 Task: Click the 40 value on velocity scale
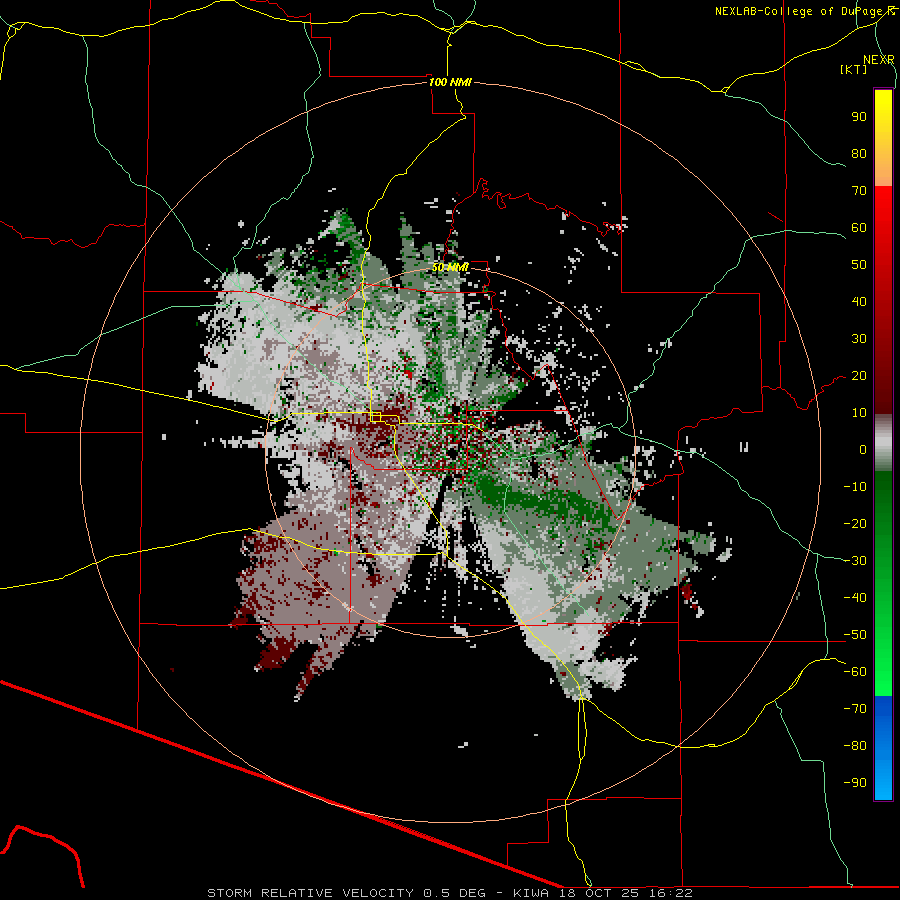[859, 302]
